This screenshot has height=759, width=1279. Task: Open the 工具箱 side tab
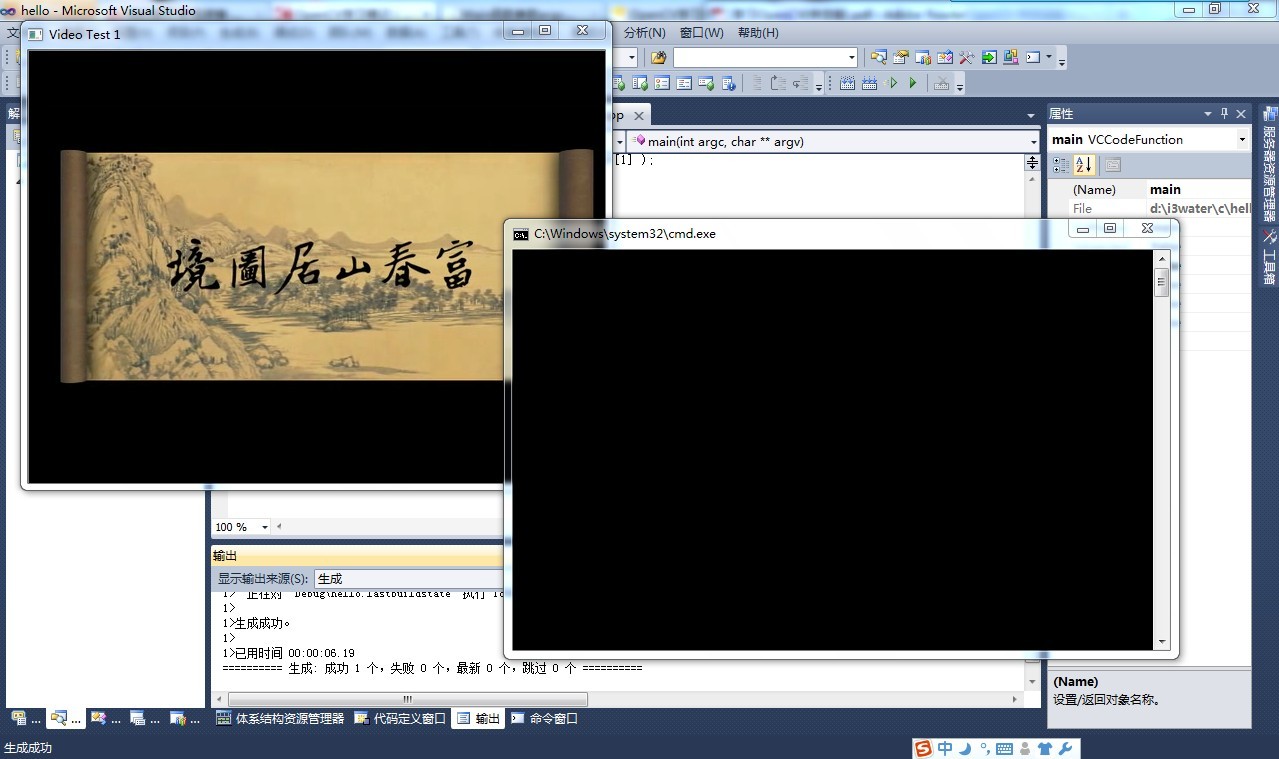pos(1269,257)
